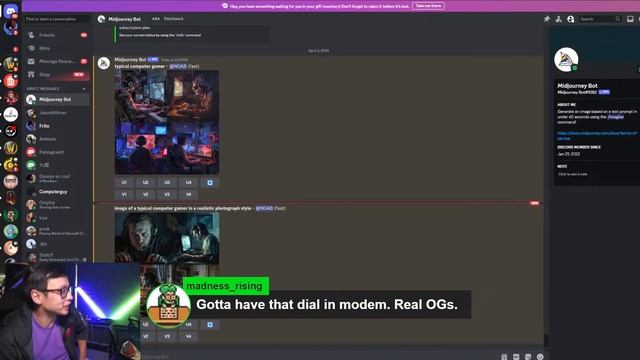The image size is (640, 360).
Task: Click @NOAB mention in realistic photograph prompt
Action: pyautogui.click(x=264, y=208)
